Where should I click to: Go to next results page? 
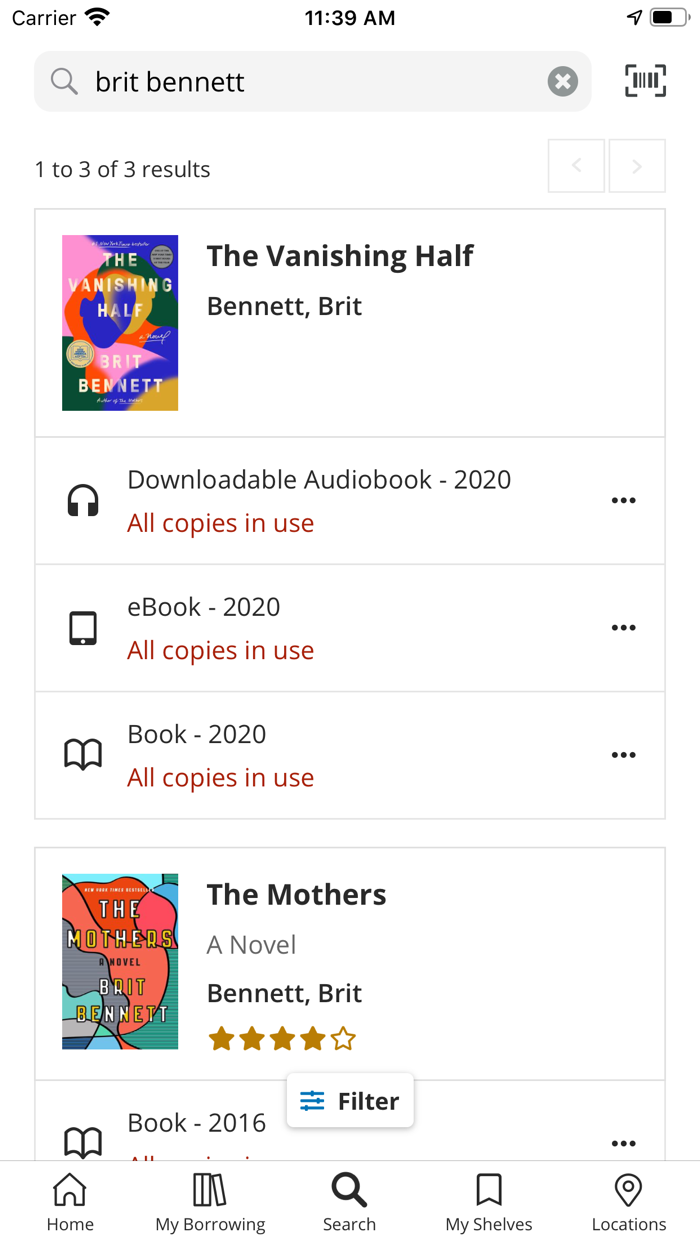point(637,166)
